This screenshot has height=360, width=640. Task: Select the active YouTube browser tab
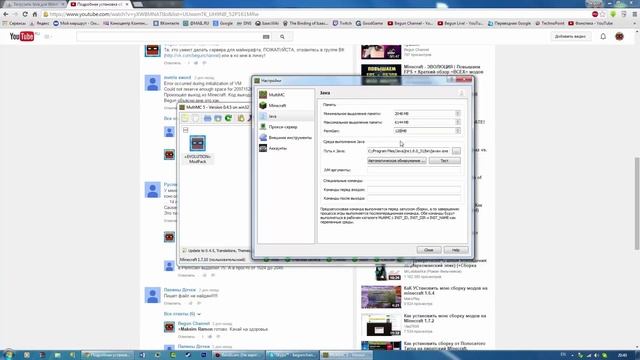click(100, 4)
